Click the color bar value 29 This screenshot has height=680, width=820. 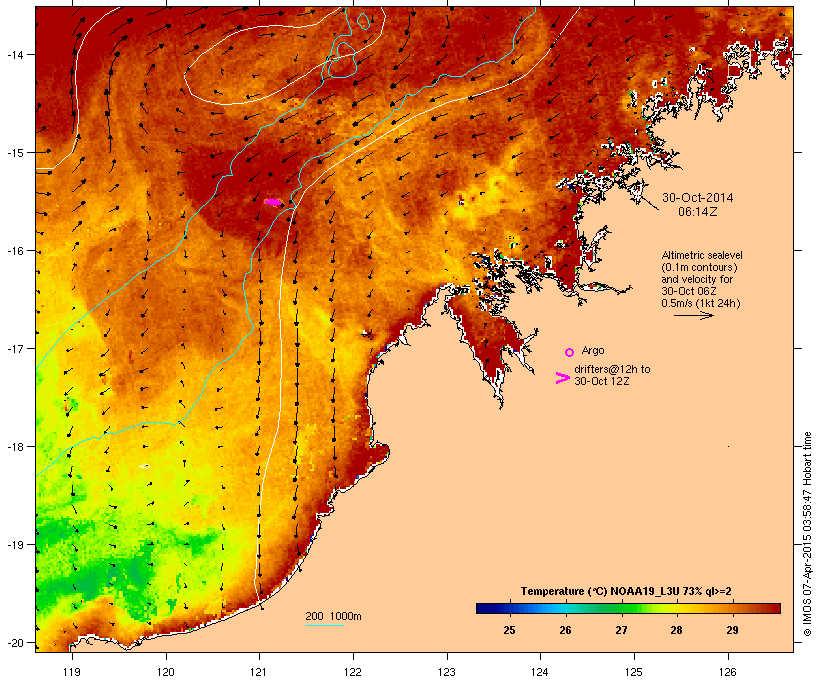coord(732,630)
